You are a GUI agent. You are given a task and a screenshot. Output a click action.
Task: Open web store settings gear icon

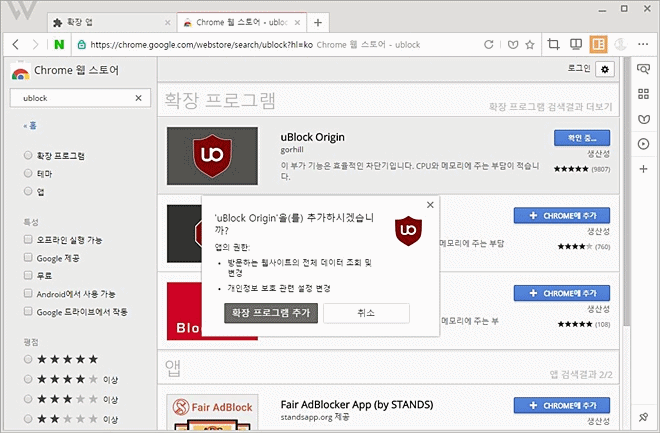point(605,69)
